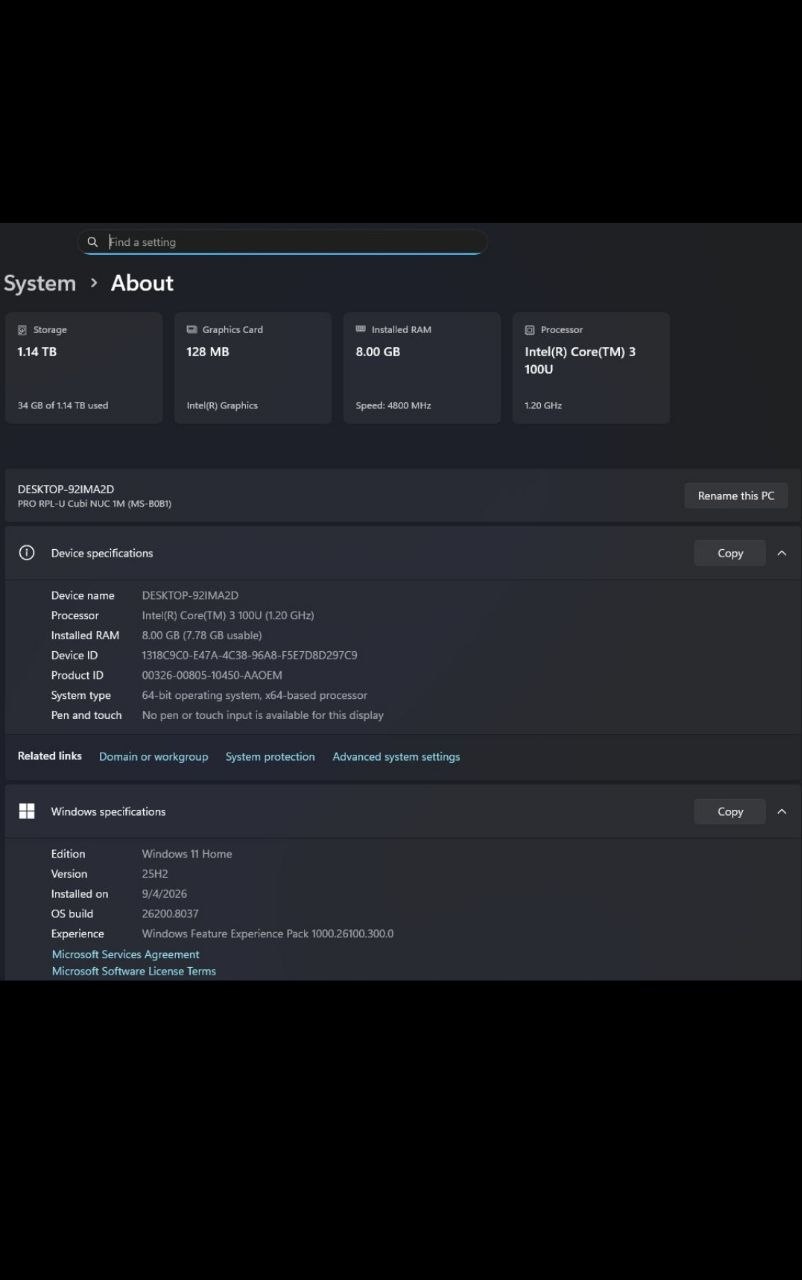Open Advanced system settings link

point(396,757)
